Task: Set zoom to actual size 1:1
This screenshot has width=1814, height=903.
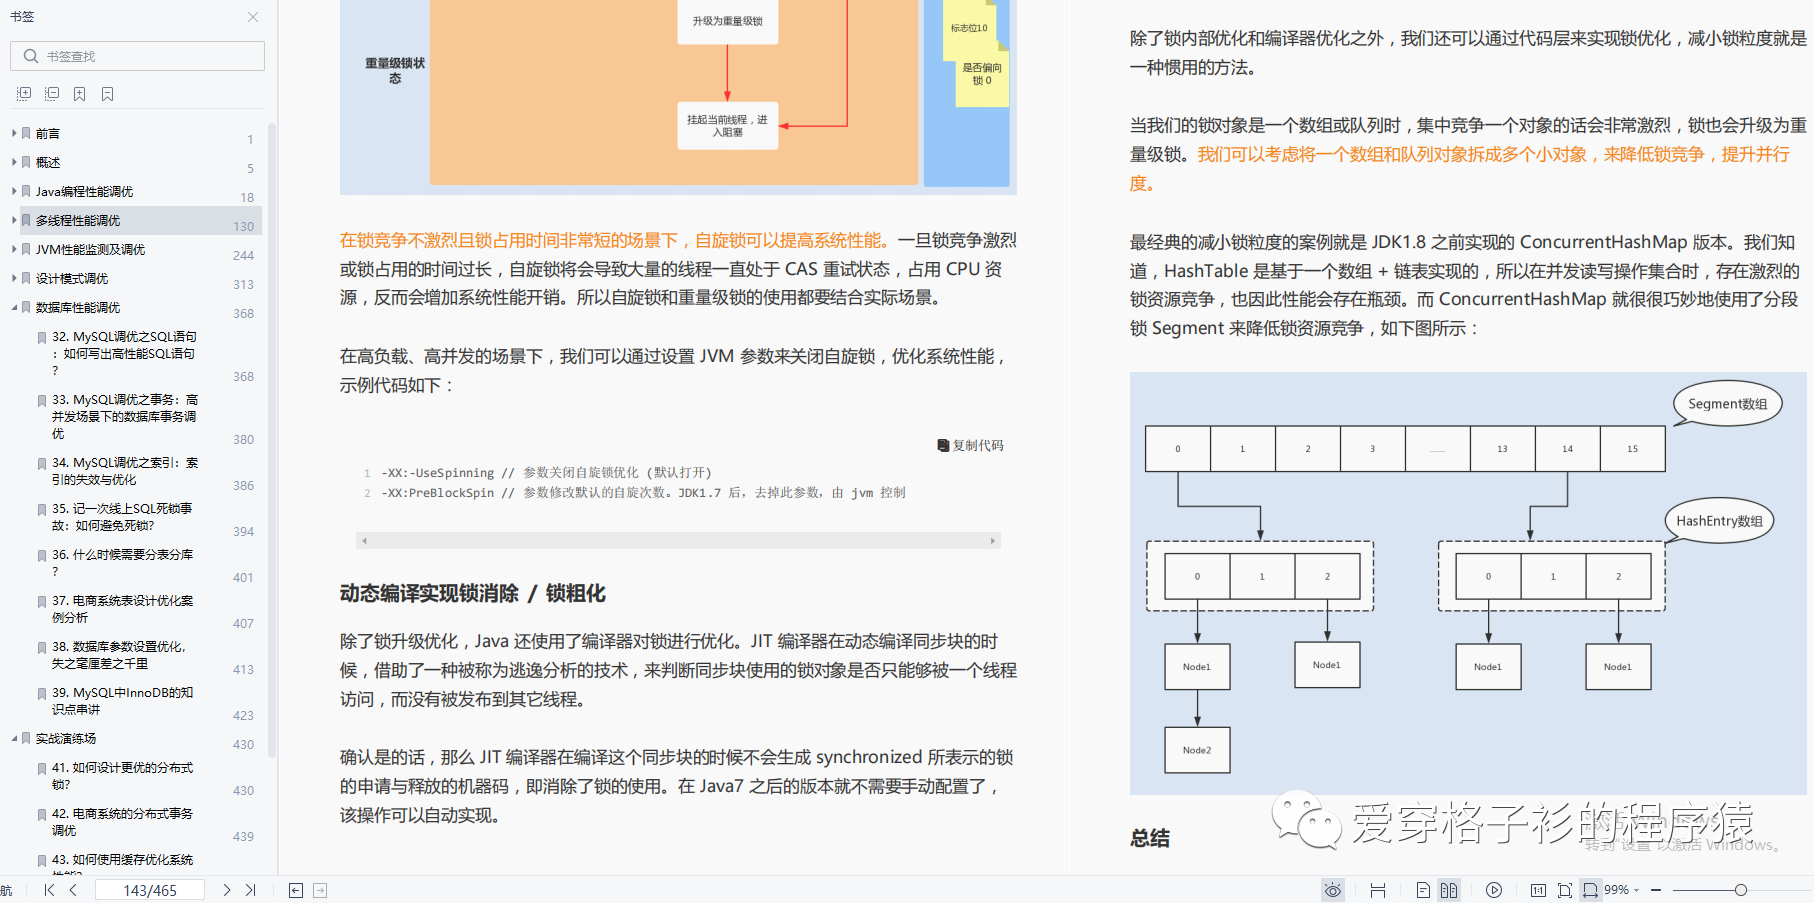Action: click(1539, 889)
